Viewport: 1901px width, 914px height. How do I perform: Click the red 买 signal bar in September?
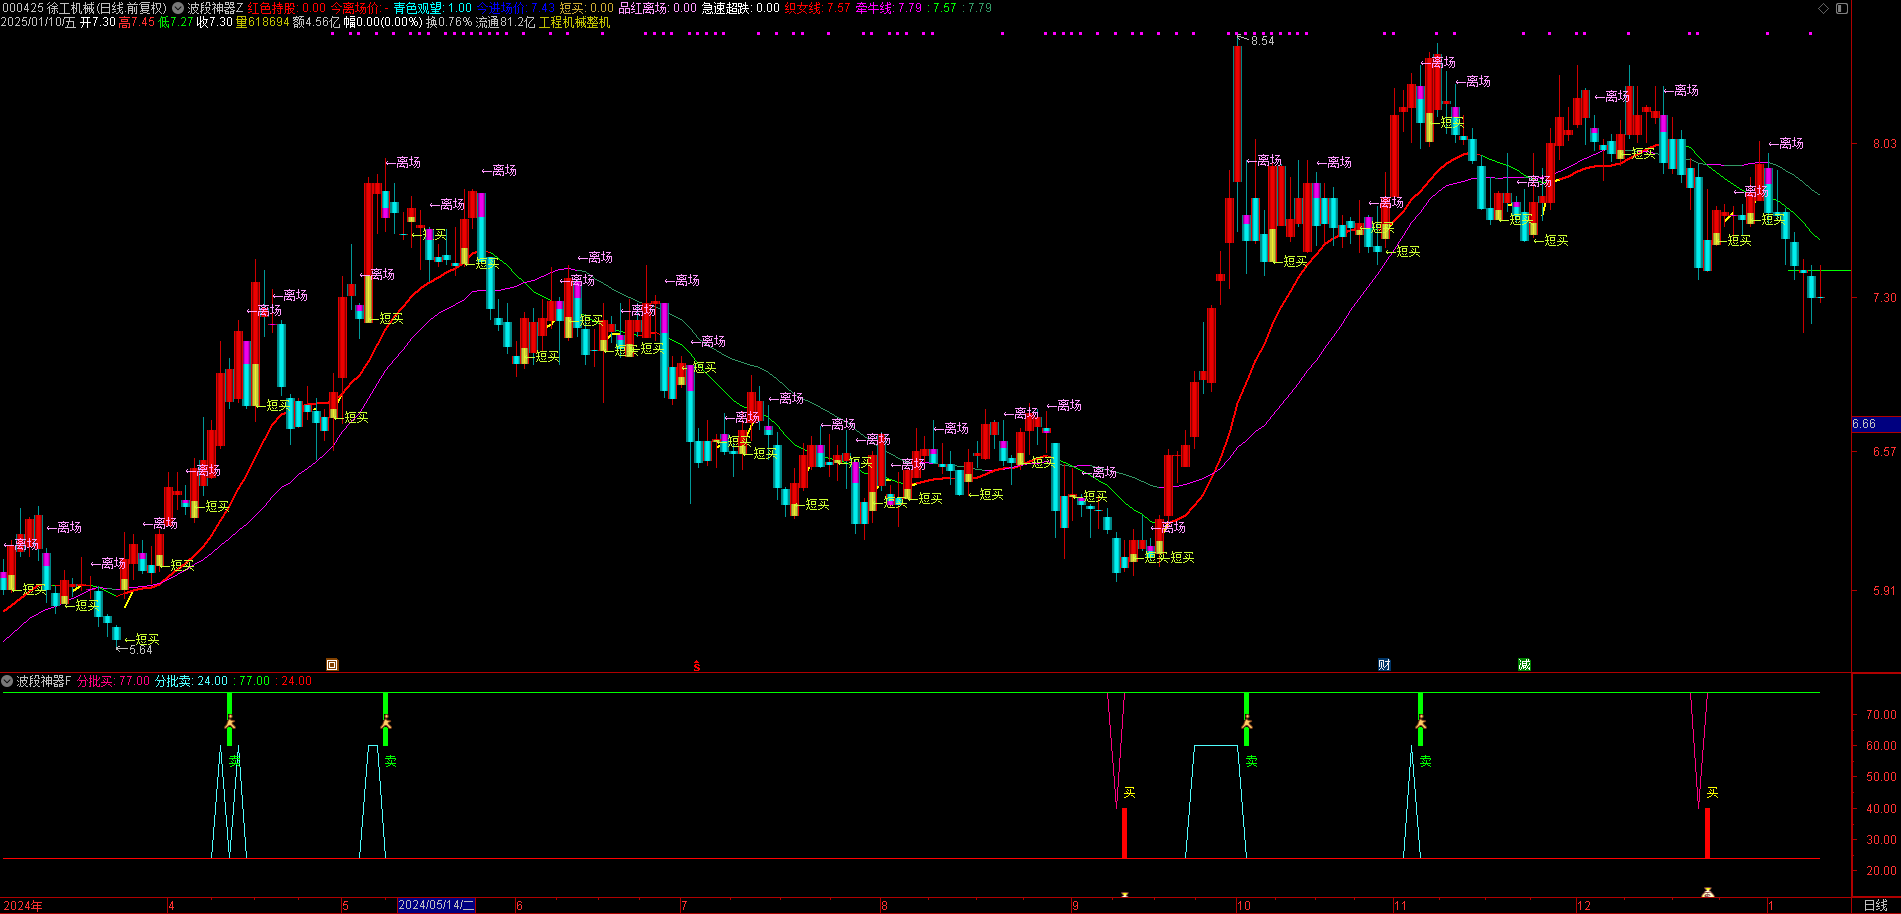1125,833
